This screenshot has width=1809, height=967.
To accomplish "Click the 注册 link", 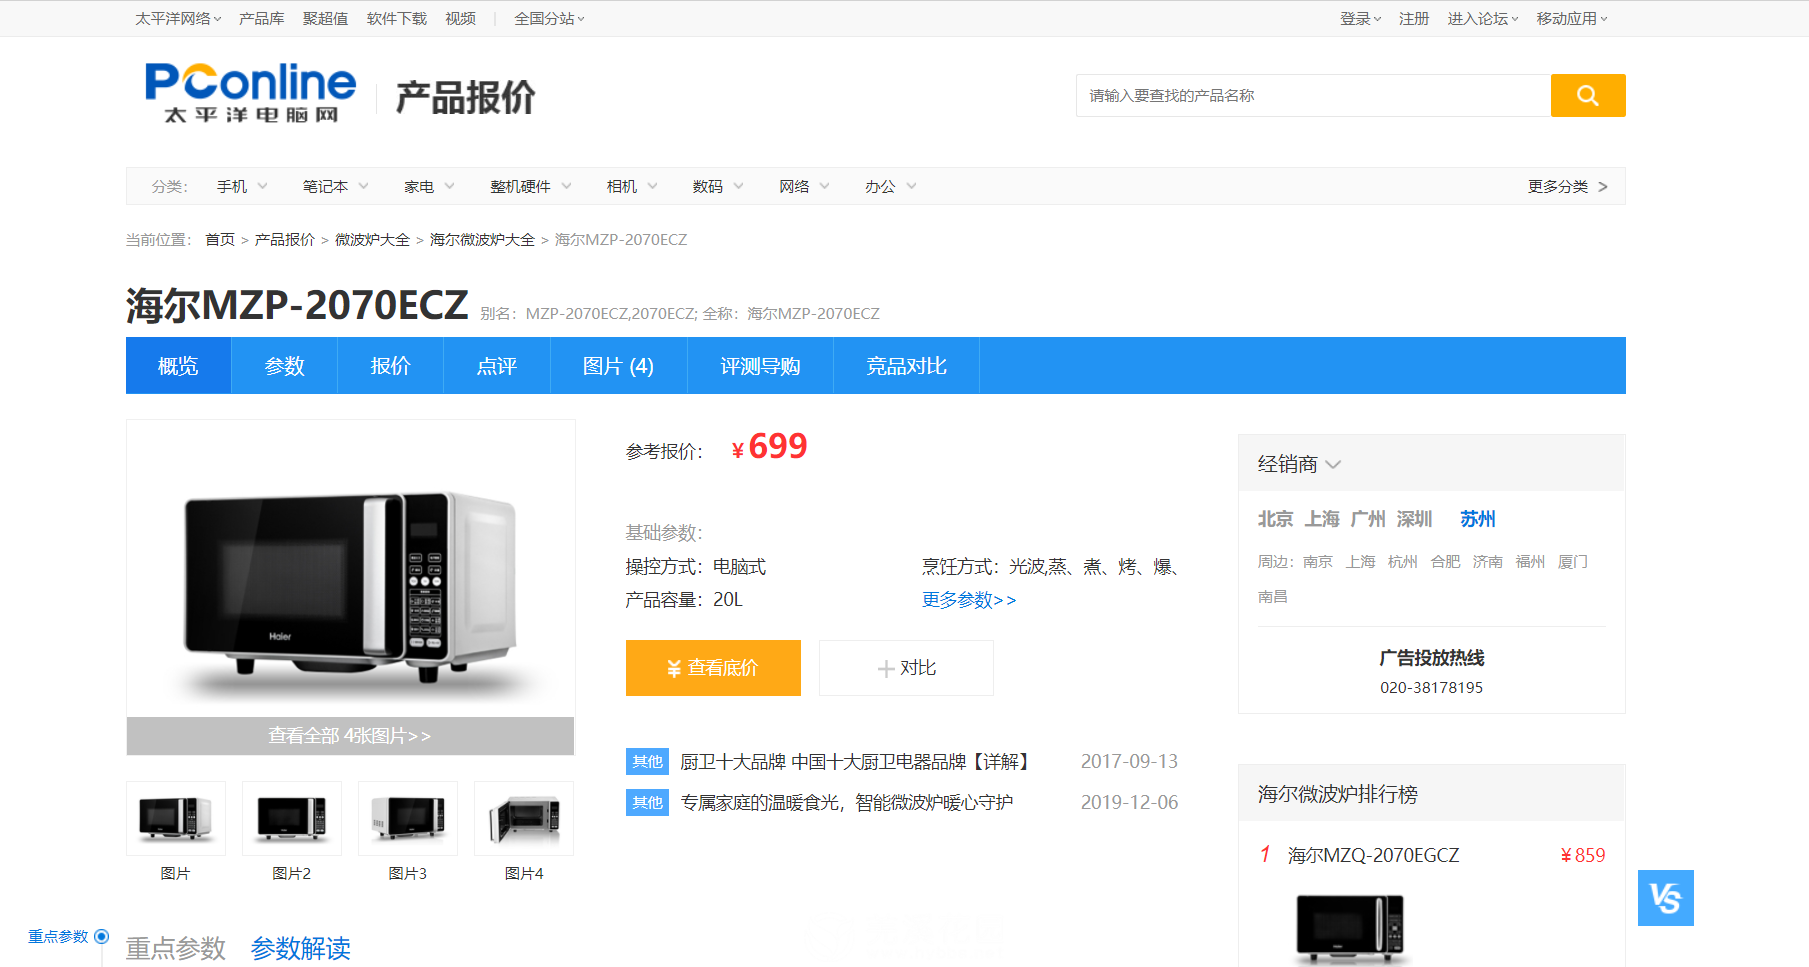I will 1414,18.
